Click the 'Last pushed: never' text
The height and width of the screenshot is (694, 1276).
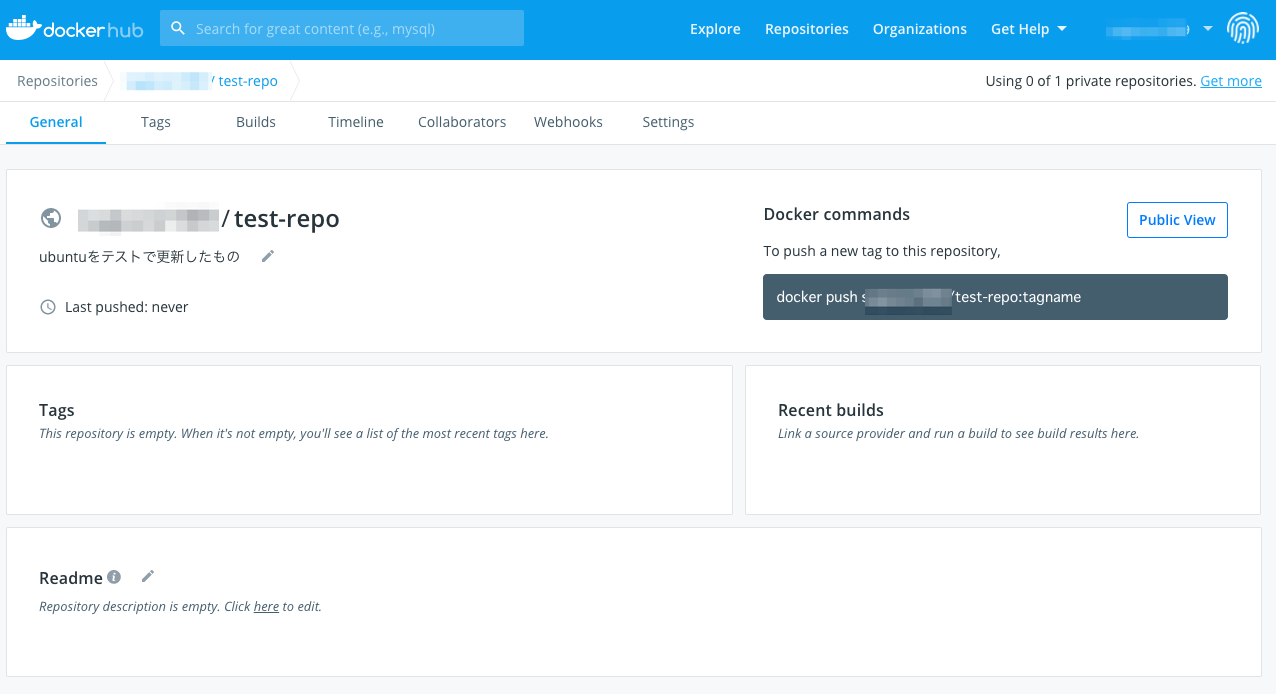point(127,307)
